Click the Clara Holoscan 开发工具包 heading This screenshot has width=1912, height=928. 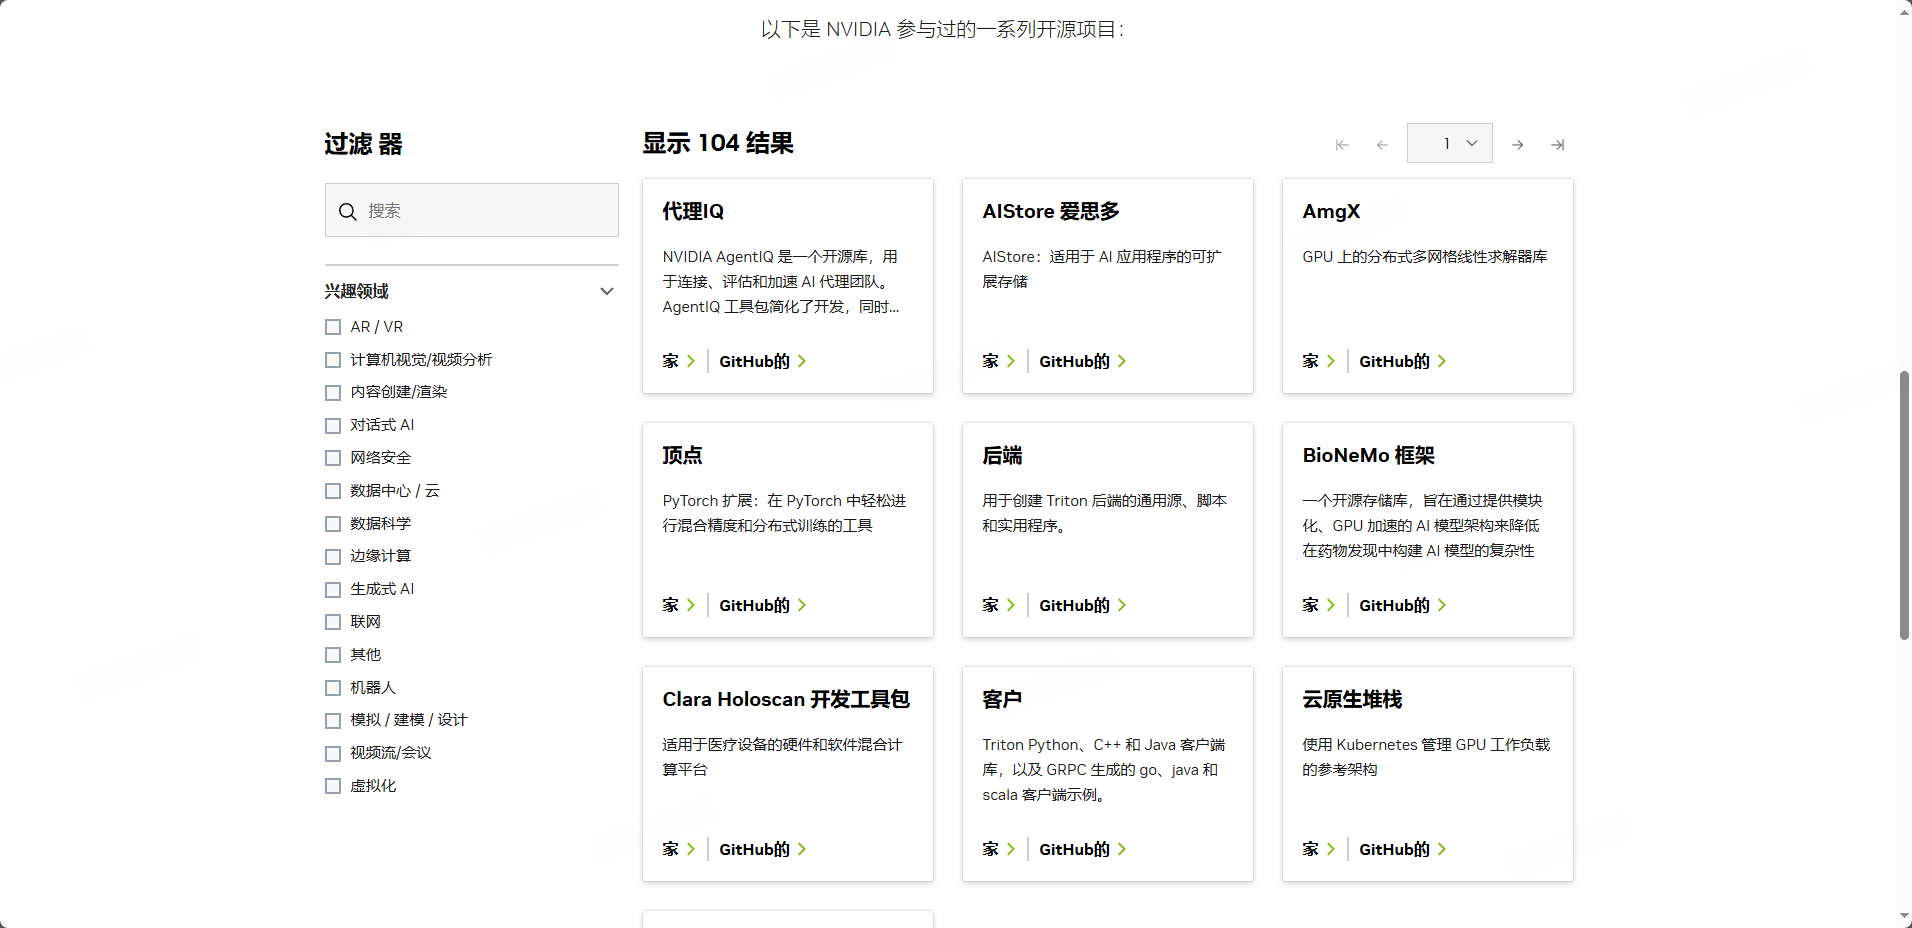click(786, 699)
